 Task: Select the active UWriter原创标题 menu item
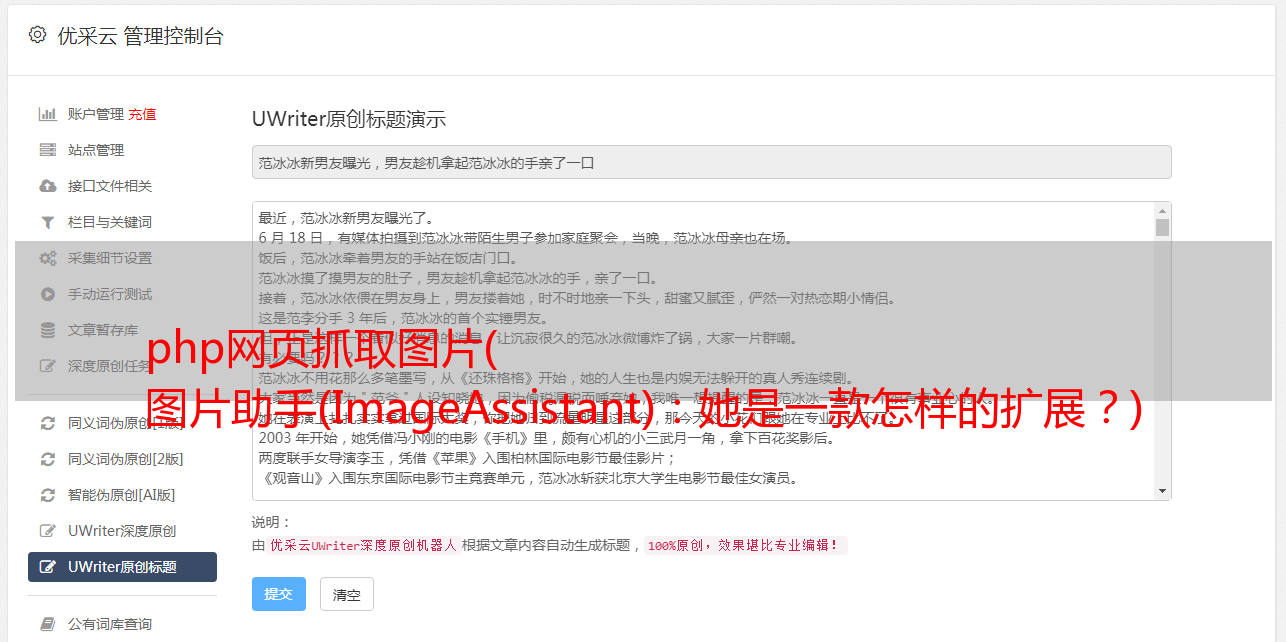(122, 567)
